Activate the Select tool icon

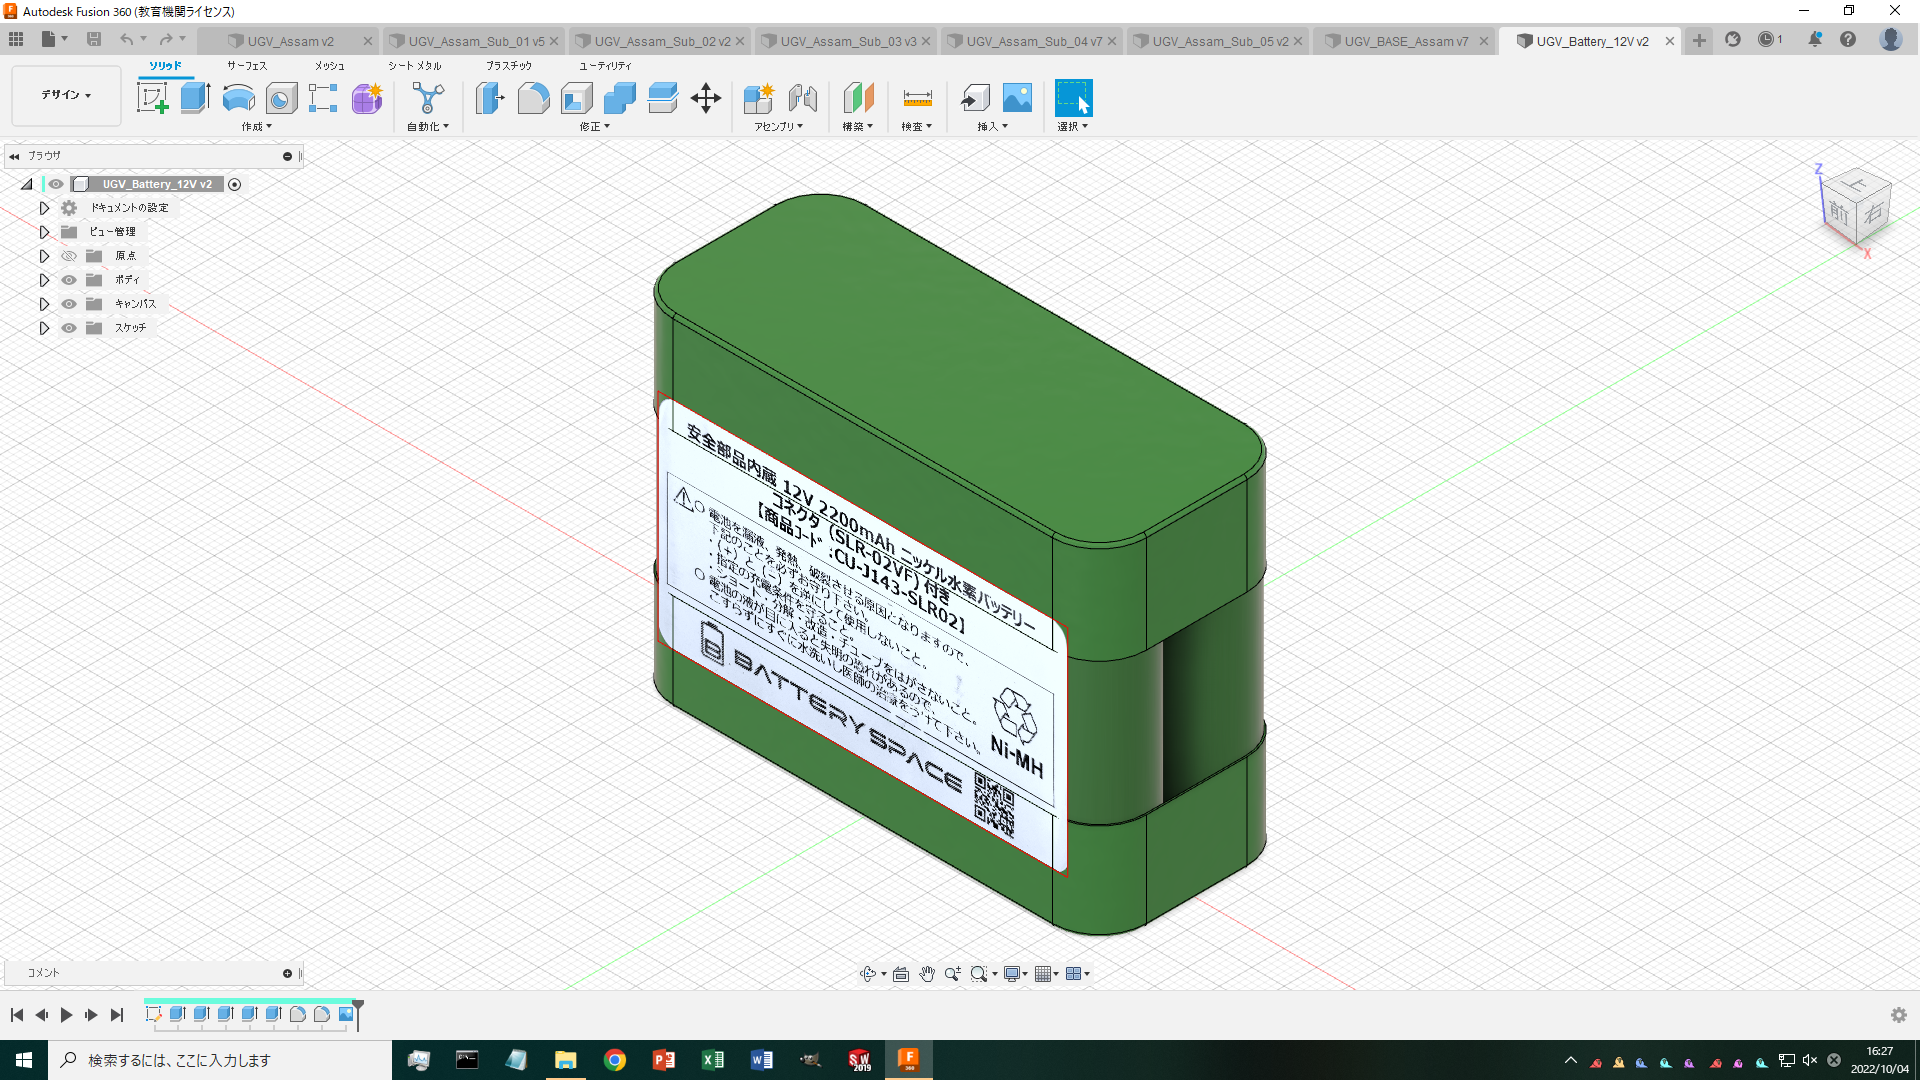(1074, 98)
